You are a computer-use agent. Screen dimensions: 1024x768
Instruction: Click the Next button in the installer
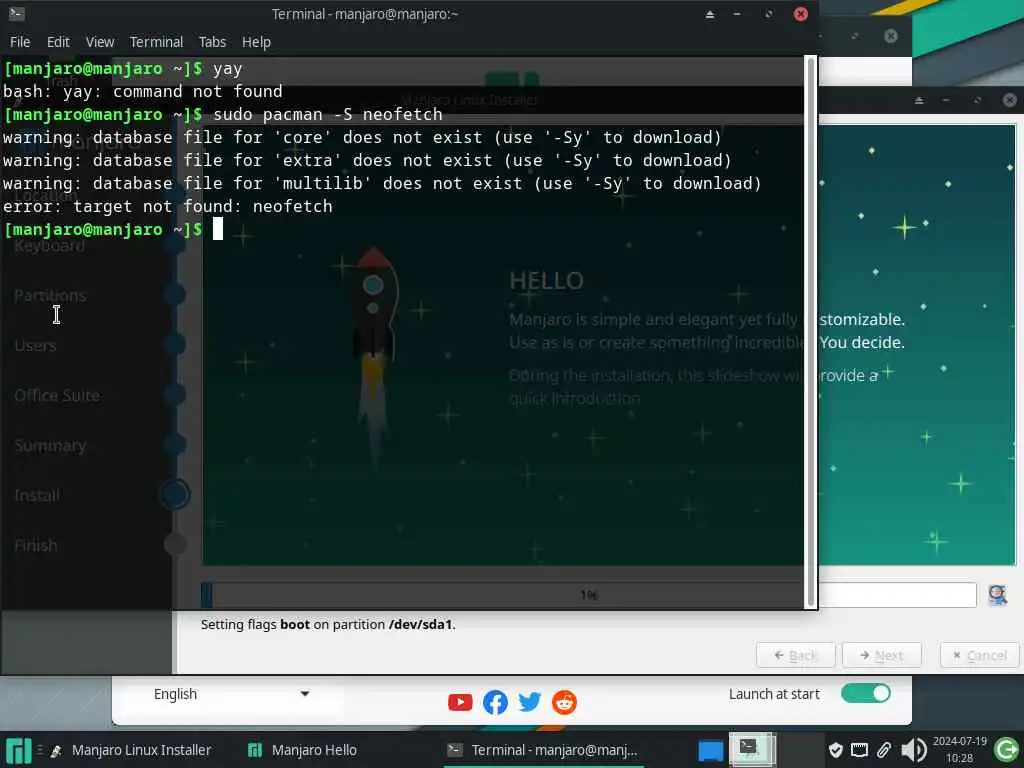coord(882,655)
